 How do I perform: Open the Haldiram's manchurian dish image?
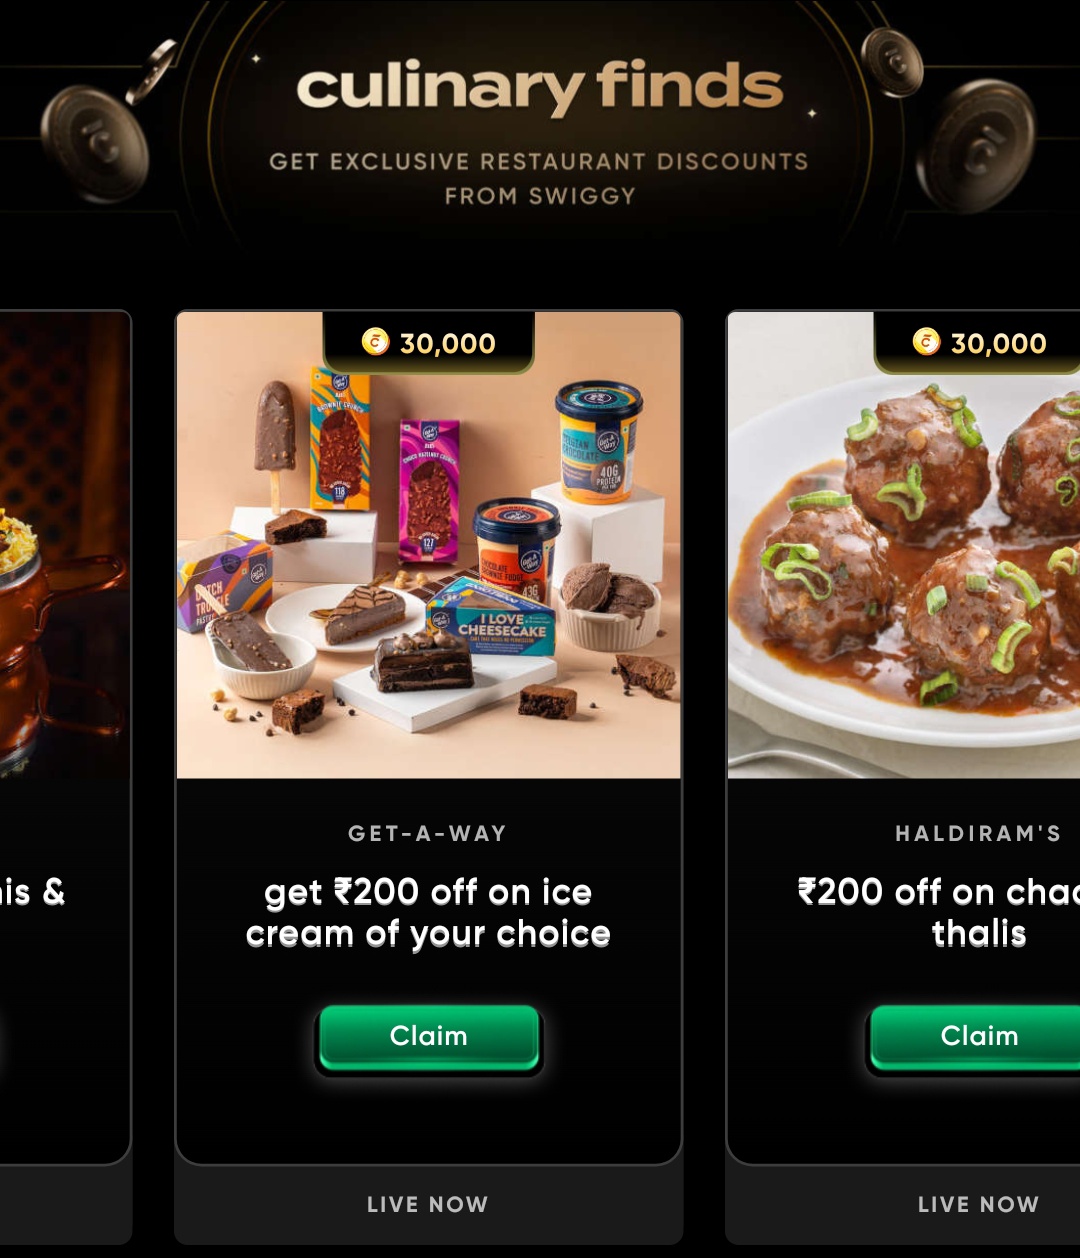coord(904,545)
